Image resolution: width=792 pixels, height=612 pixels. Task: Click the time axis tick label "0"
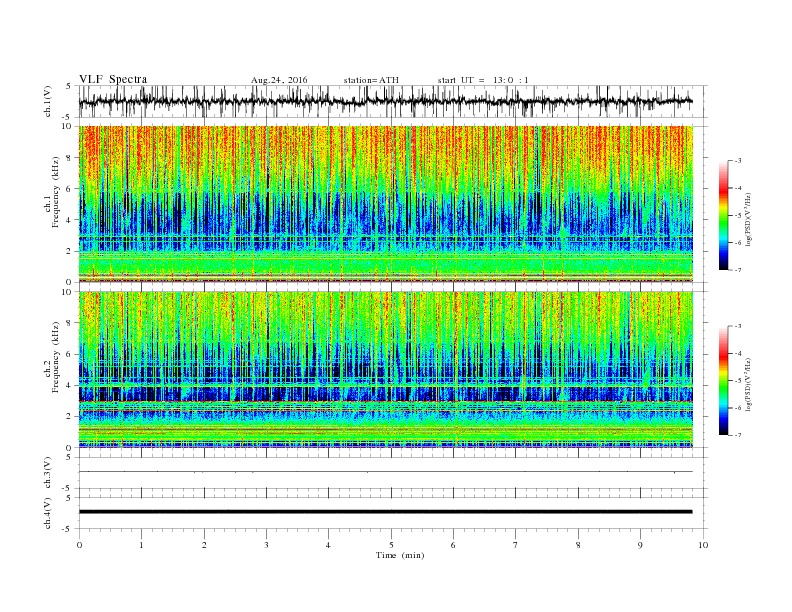tap(79, 545)
